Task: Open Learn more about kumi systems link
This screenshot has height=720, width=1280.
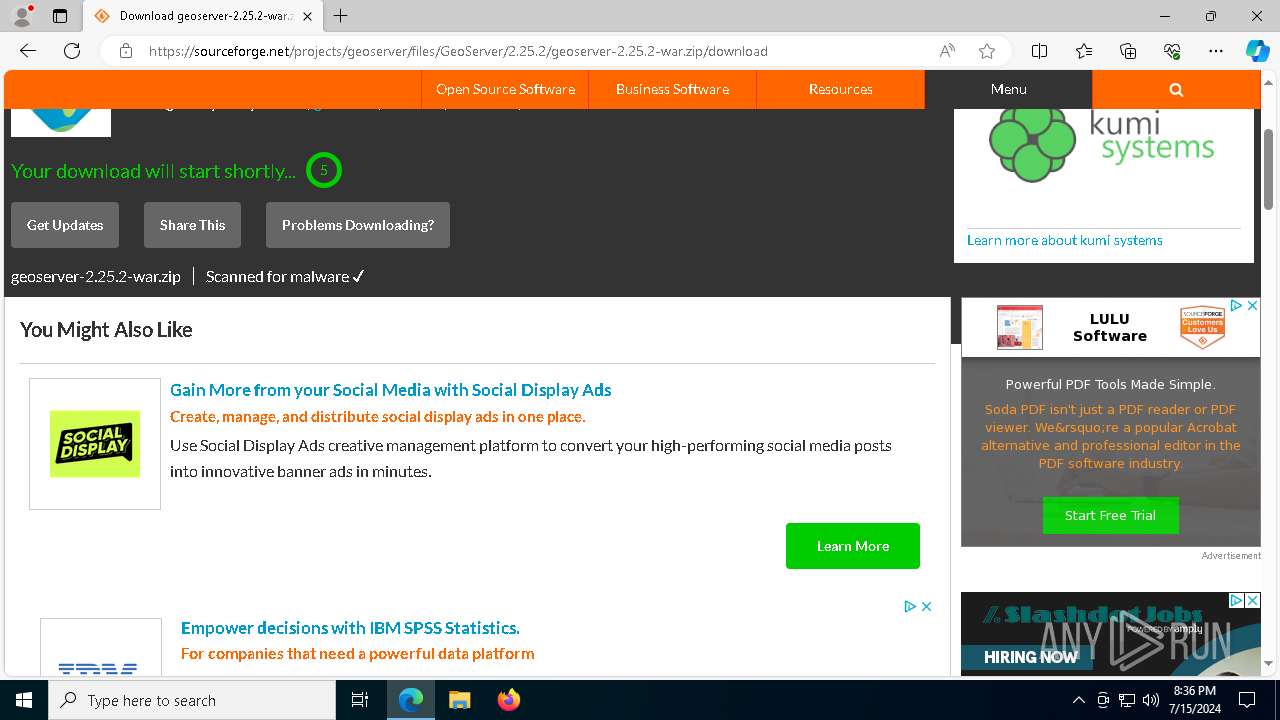Action: (x=1064, y=240)
